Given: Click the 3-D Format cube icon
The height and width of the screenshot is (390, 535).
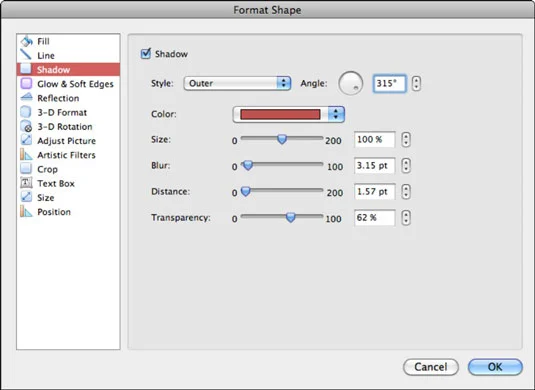Looking at the screenshot, I should click(26, 112).
